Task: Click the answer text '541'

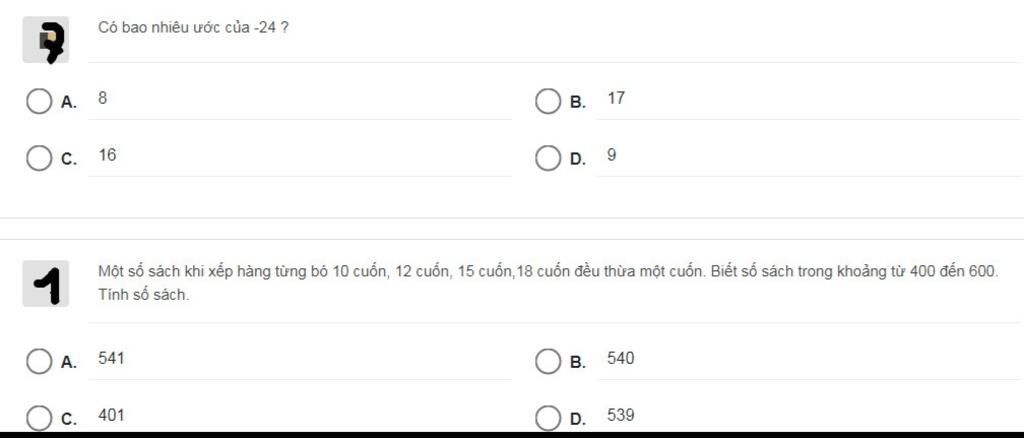Action: [111, 358]
